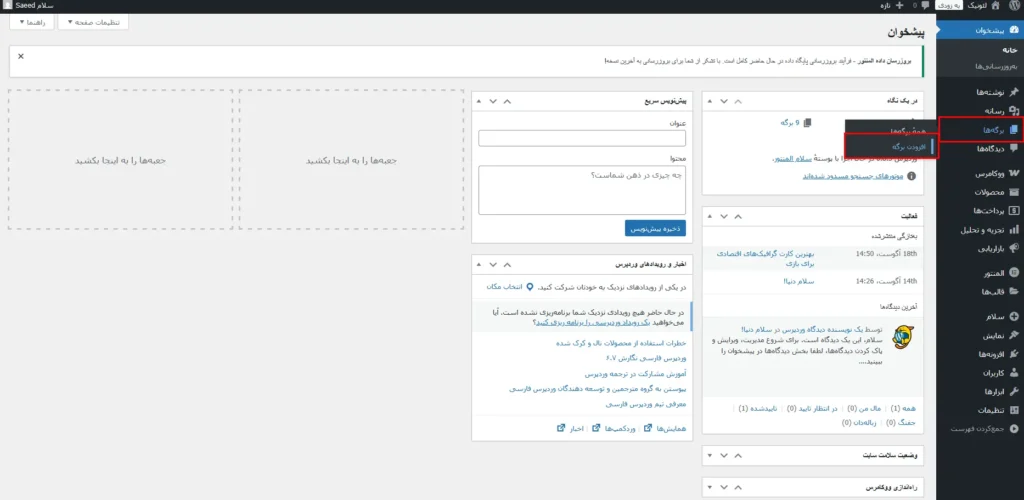Click the به زودی badge in admin bar

(x=949, y=5)
